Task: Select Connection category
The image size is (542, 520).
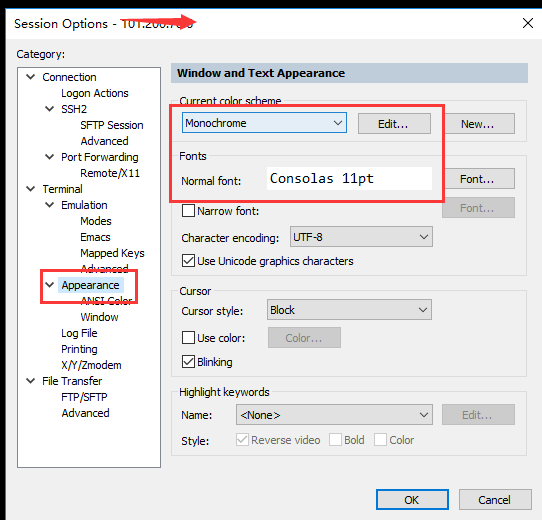Action: click(69, 77)
